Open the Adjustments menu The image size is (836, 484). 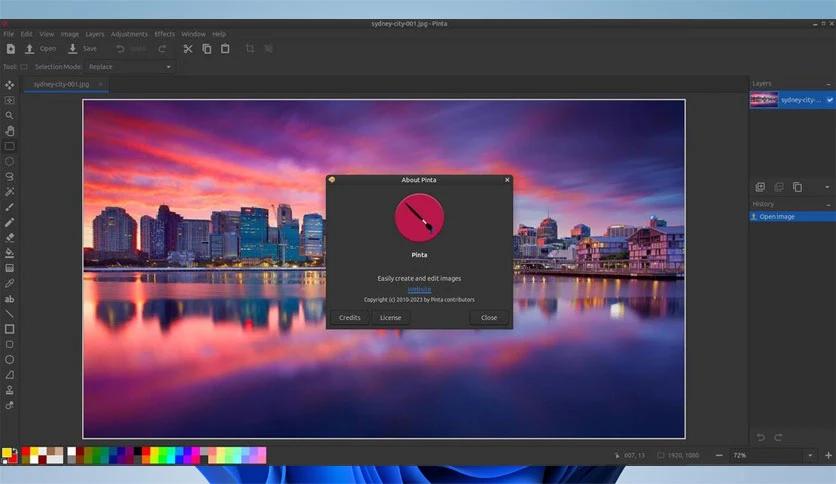point(129,34)
